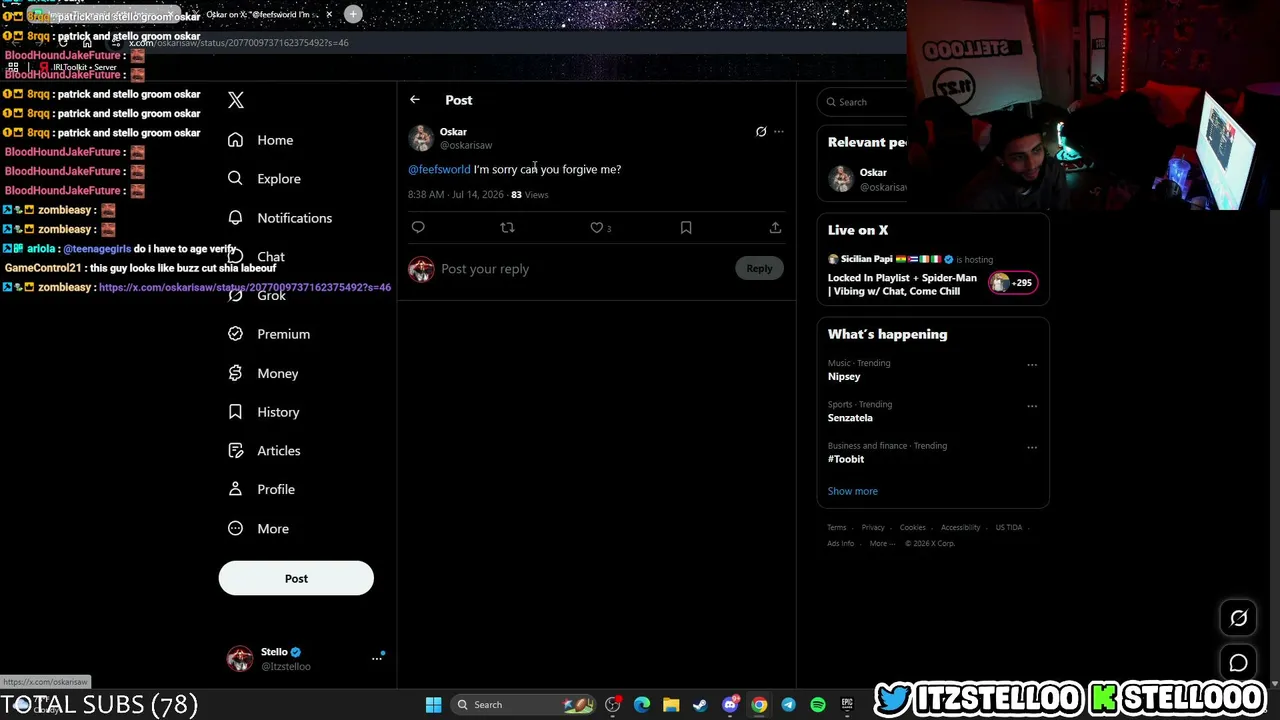Screen dimensions: 1280x720
Task: Click the Privacy footer link
Action: (873, 528)
